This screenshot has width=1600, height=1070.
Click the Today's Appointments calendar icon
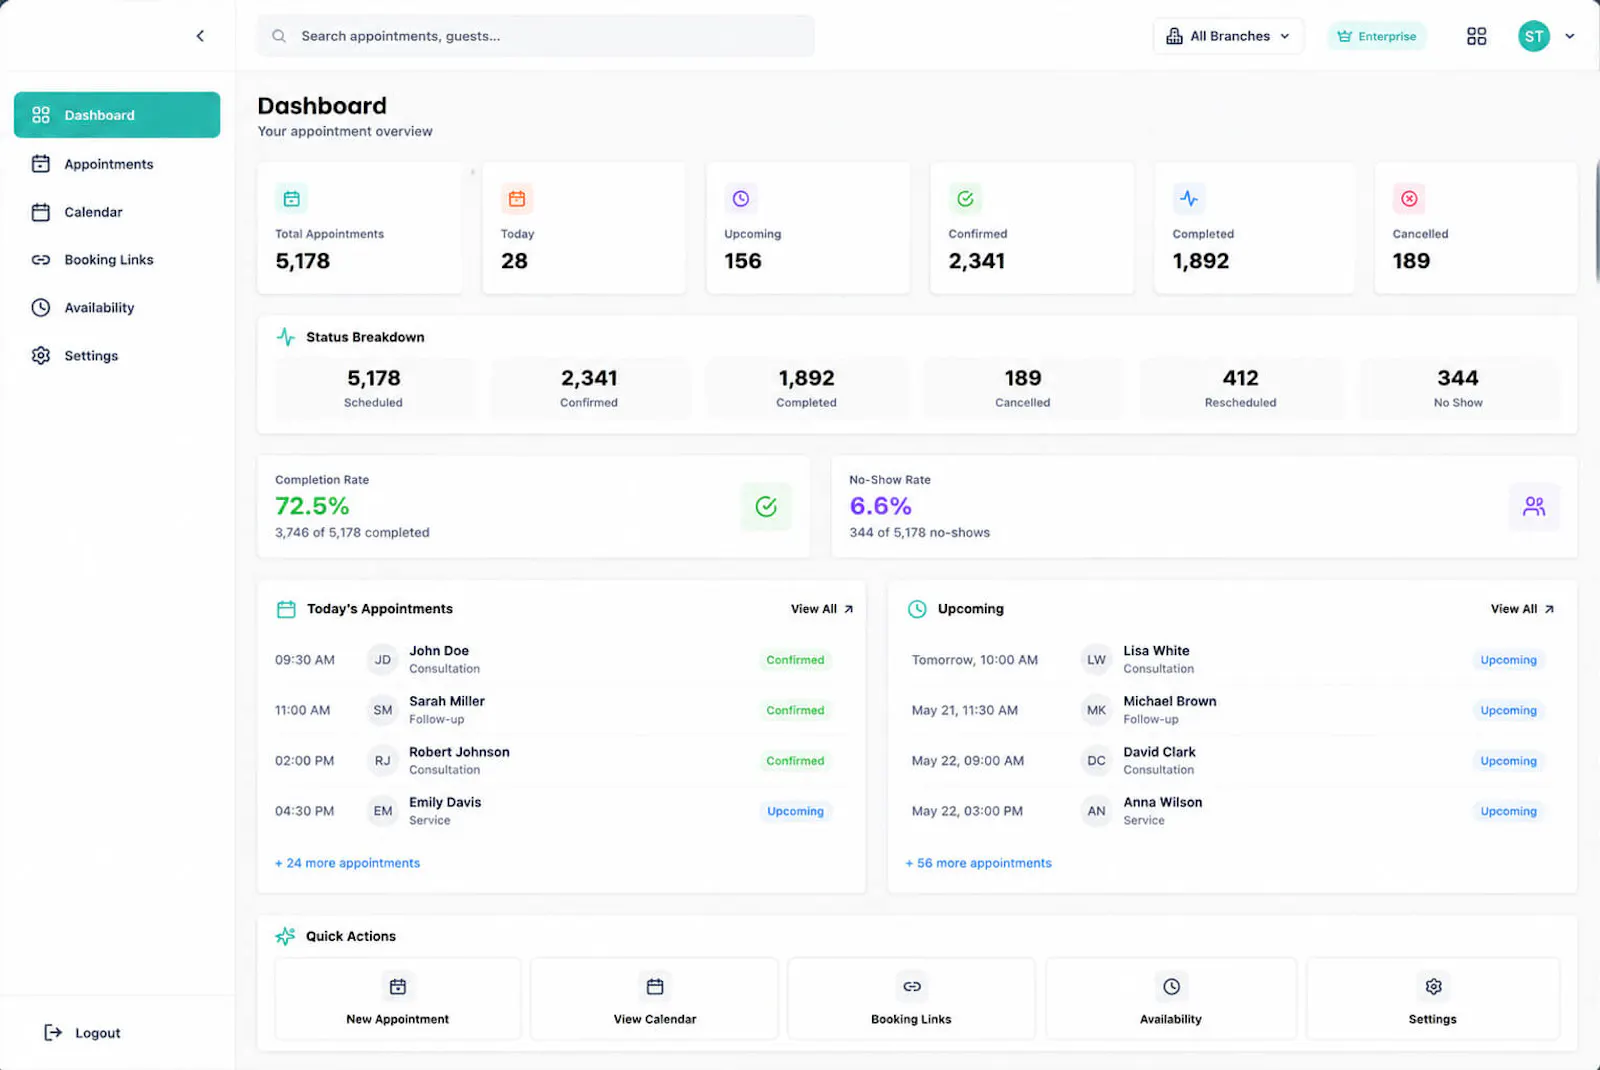click(x=286, y=609)
